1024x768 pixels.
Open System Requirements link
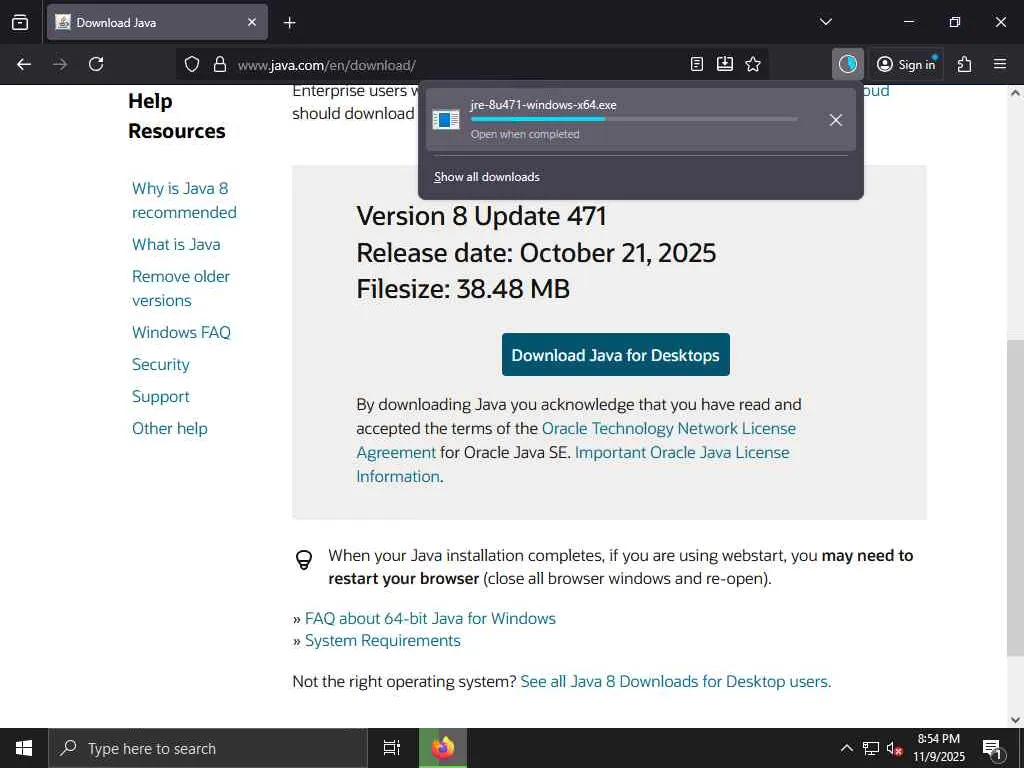tap(383, 641)
